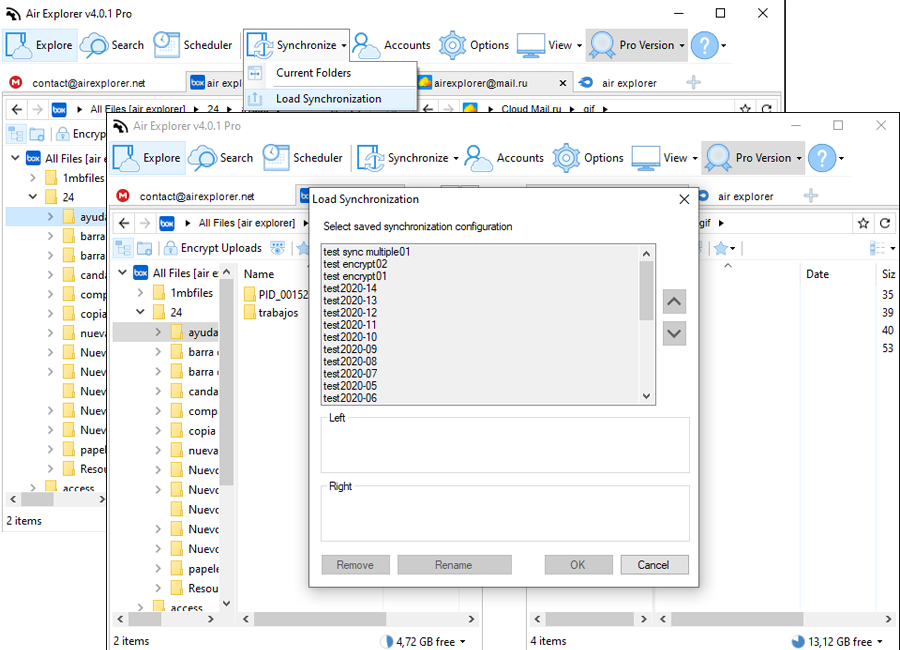900x650 pixels.
Task: Open Options gear in the front window
Action: [x=588, y=158]
